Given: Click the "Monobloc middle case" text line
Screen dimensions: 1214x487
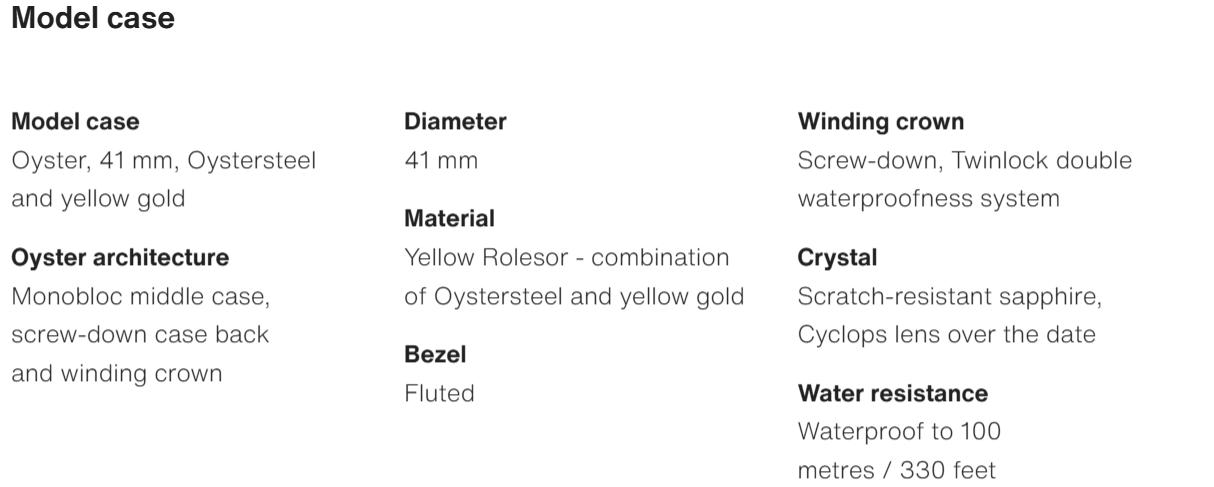Looking at the screenshot, I should (x=141, y=296).
